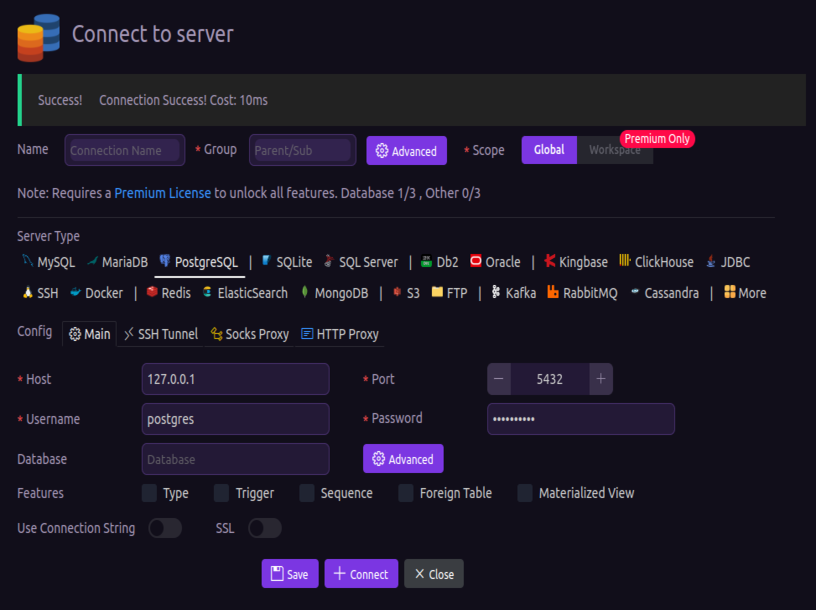Screen dimensions: 816x610
Task: Edit the Host field 127.0.0.1
Action: pos(235,379)
